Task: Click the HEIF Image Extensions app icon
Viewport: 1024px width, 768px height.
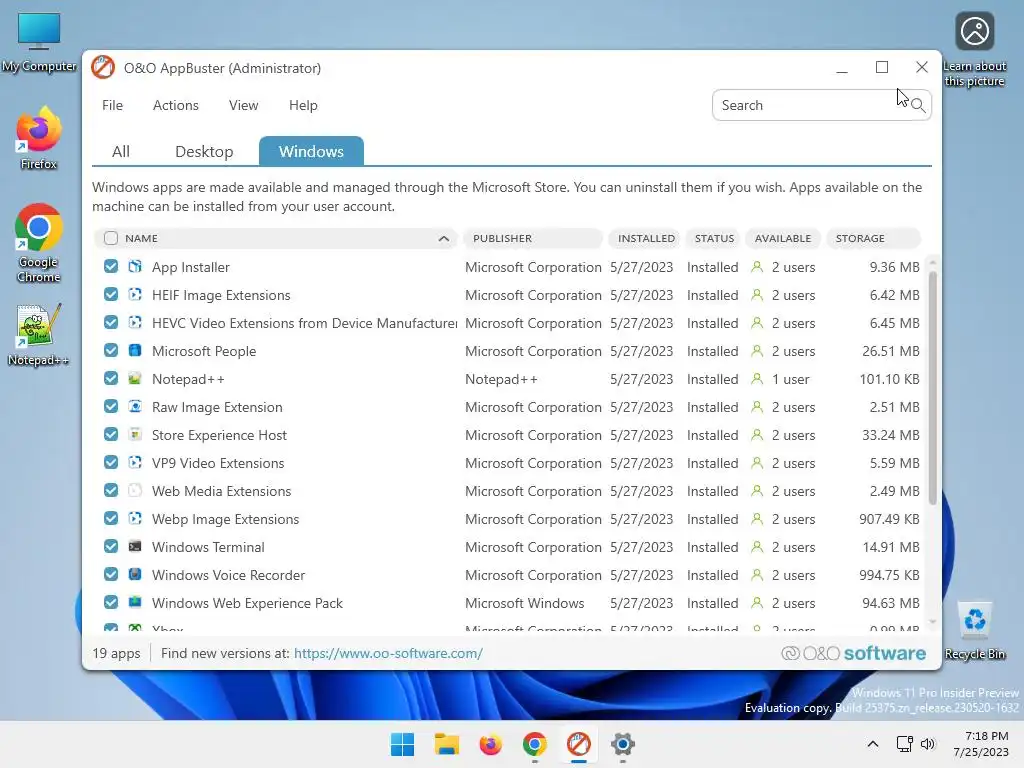Action: (x=135, y=295)
